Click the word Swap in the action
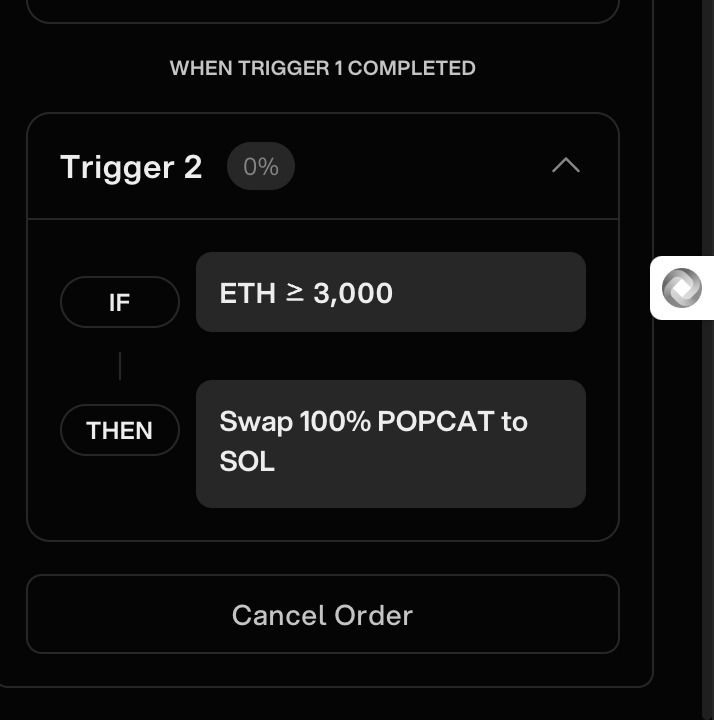 256,421
